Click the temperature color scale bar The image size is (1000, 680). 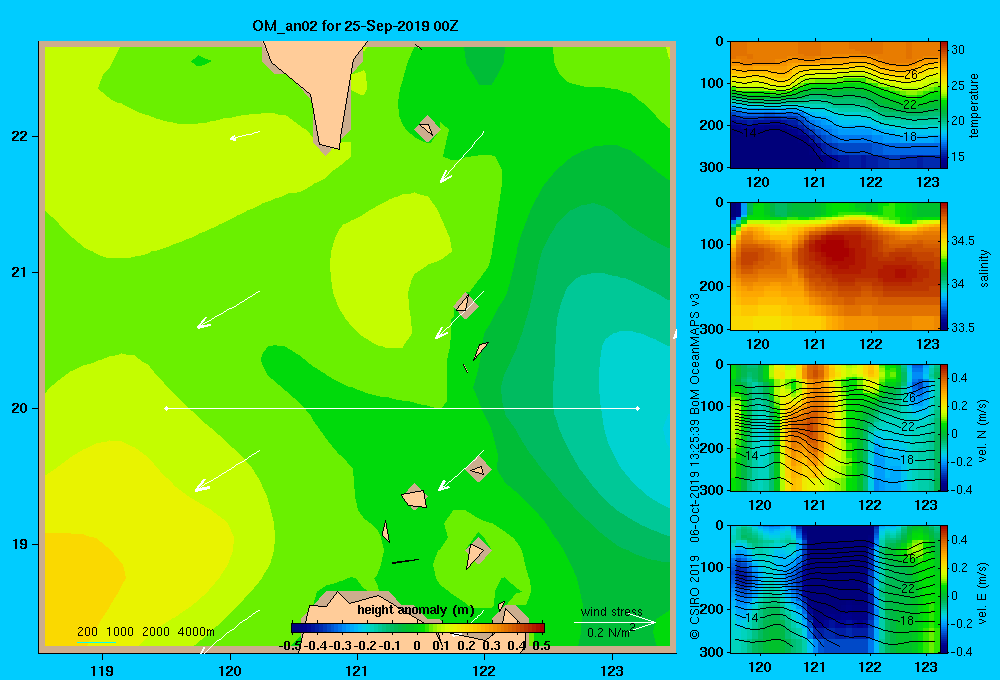point(944,105)
